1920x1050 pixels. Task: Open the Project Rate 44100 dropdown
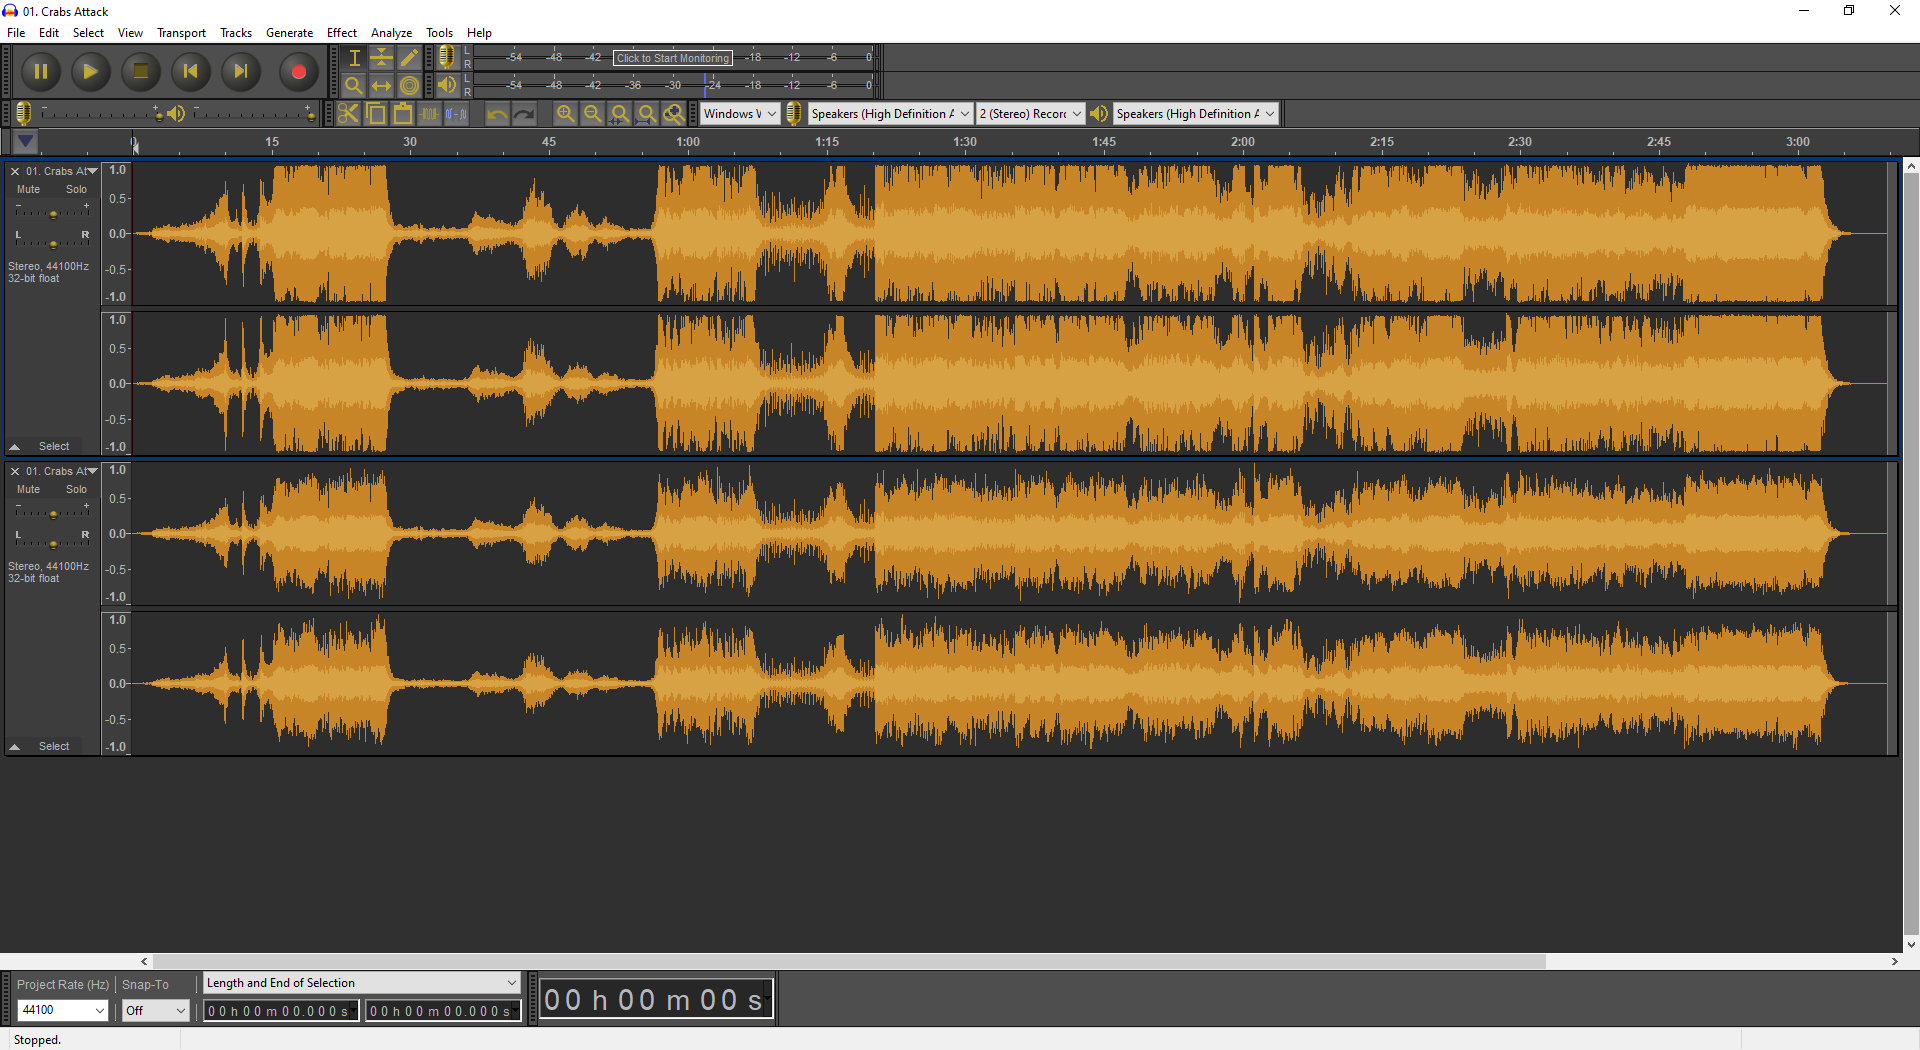point(62,1010)
